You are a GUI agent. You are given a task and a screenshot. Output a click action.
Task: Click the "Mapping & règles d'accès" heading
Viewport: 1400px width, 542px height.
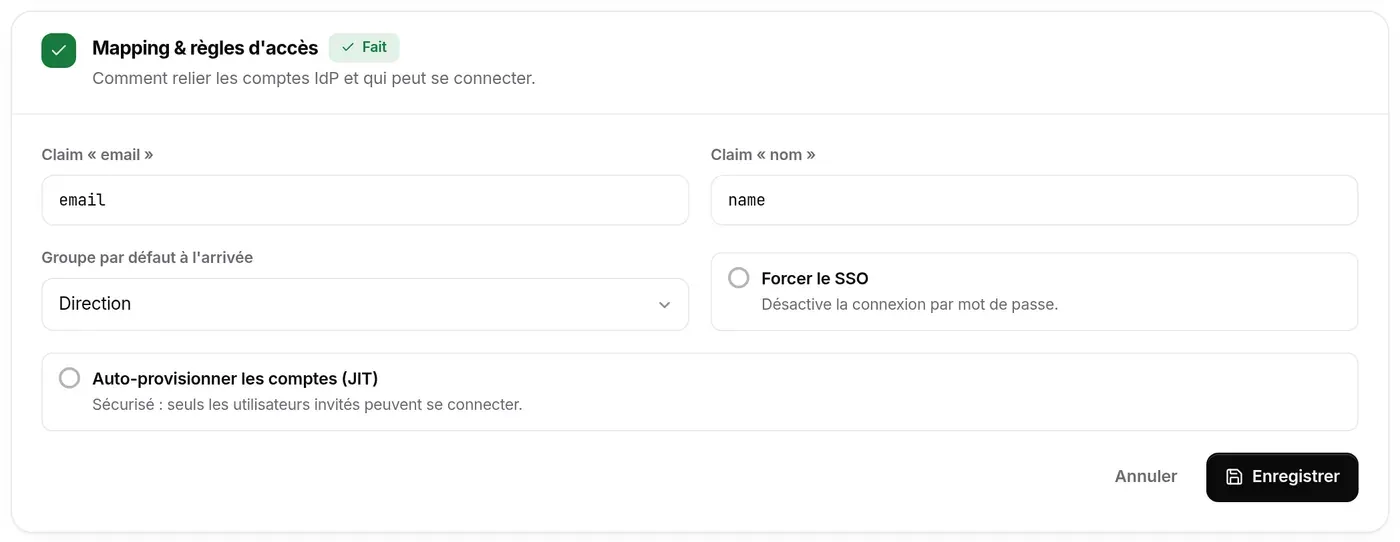[x=205, y=48]
